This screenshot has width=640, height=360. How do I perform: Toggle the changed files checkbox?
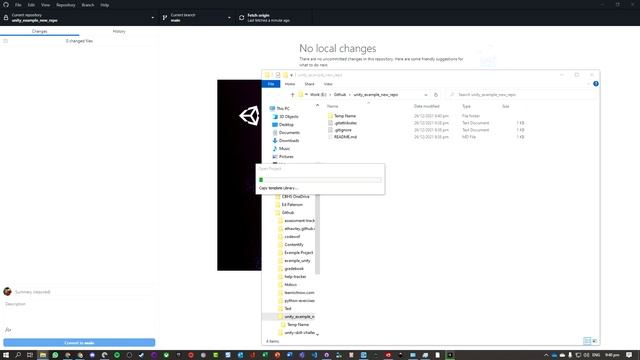pos(5,41)
